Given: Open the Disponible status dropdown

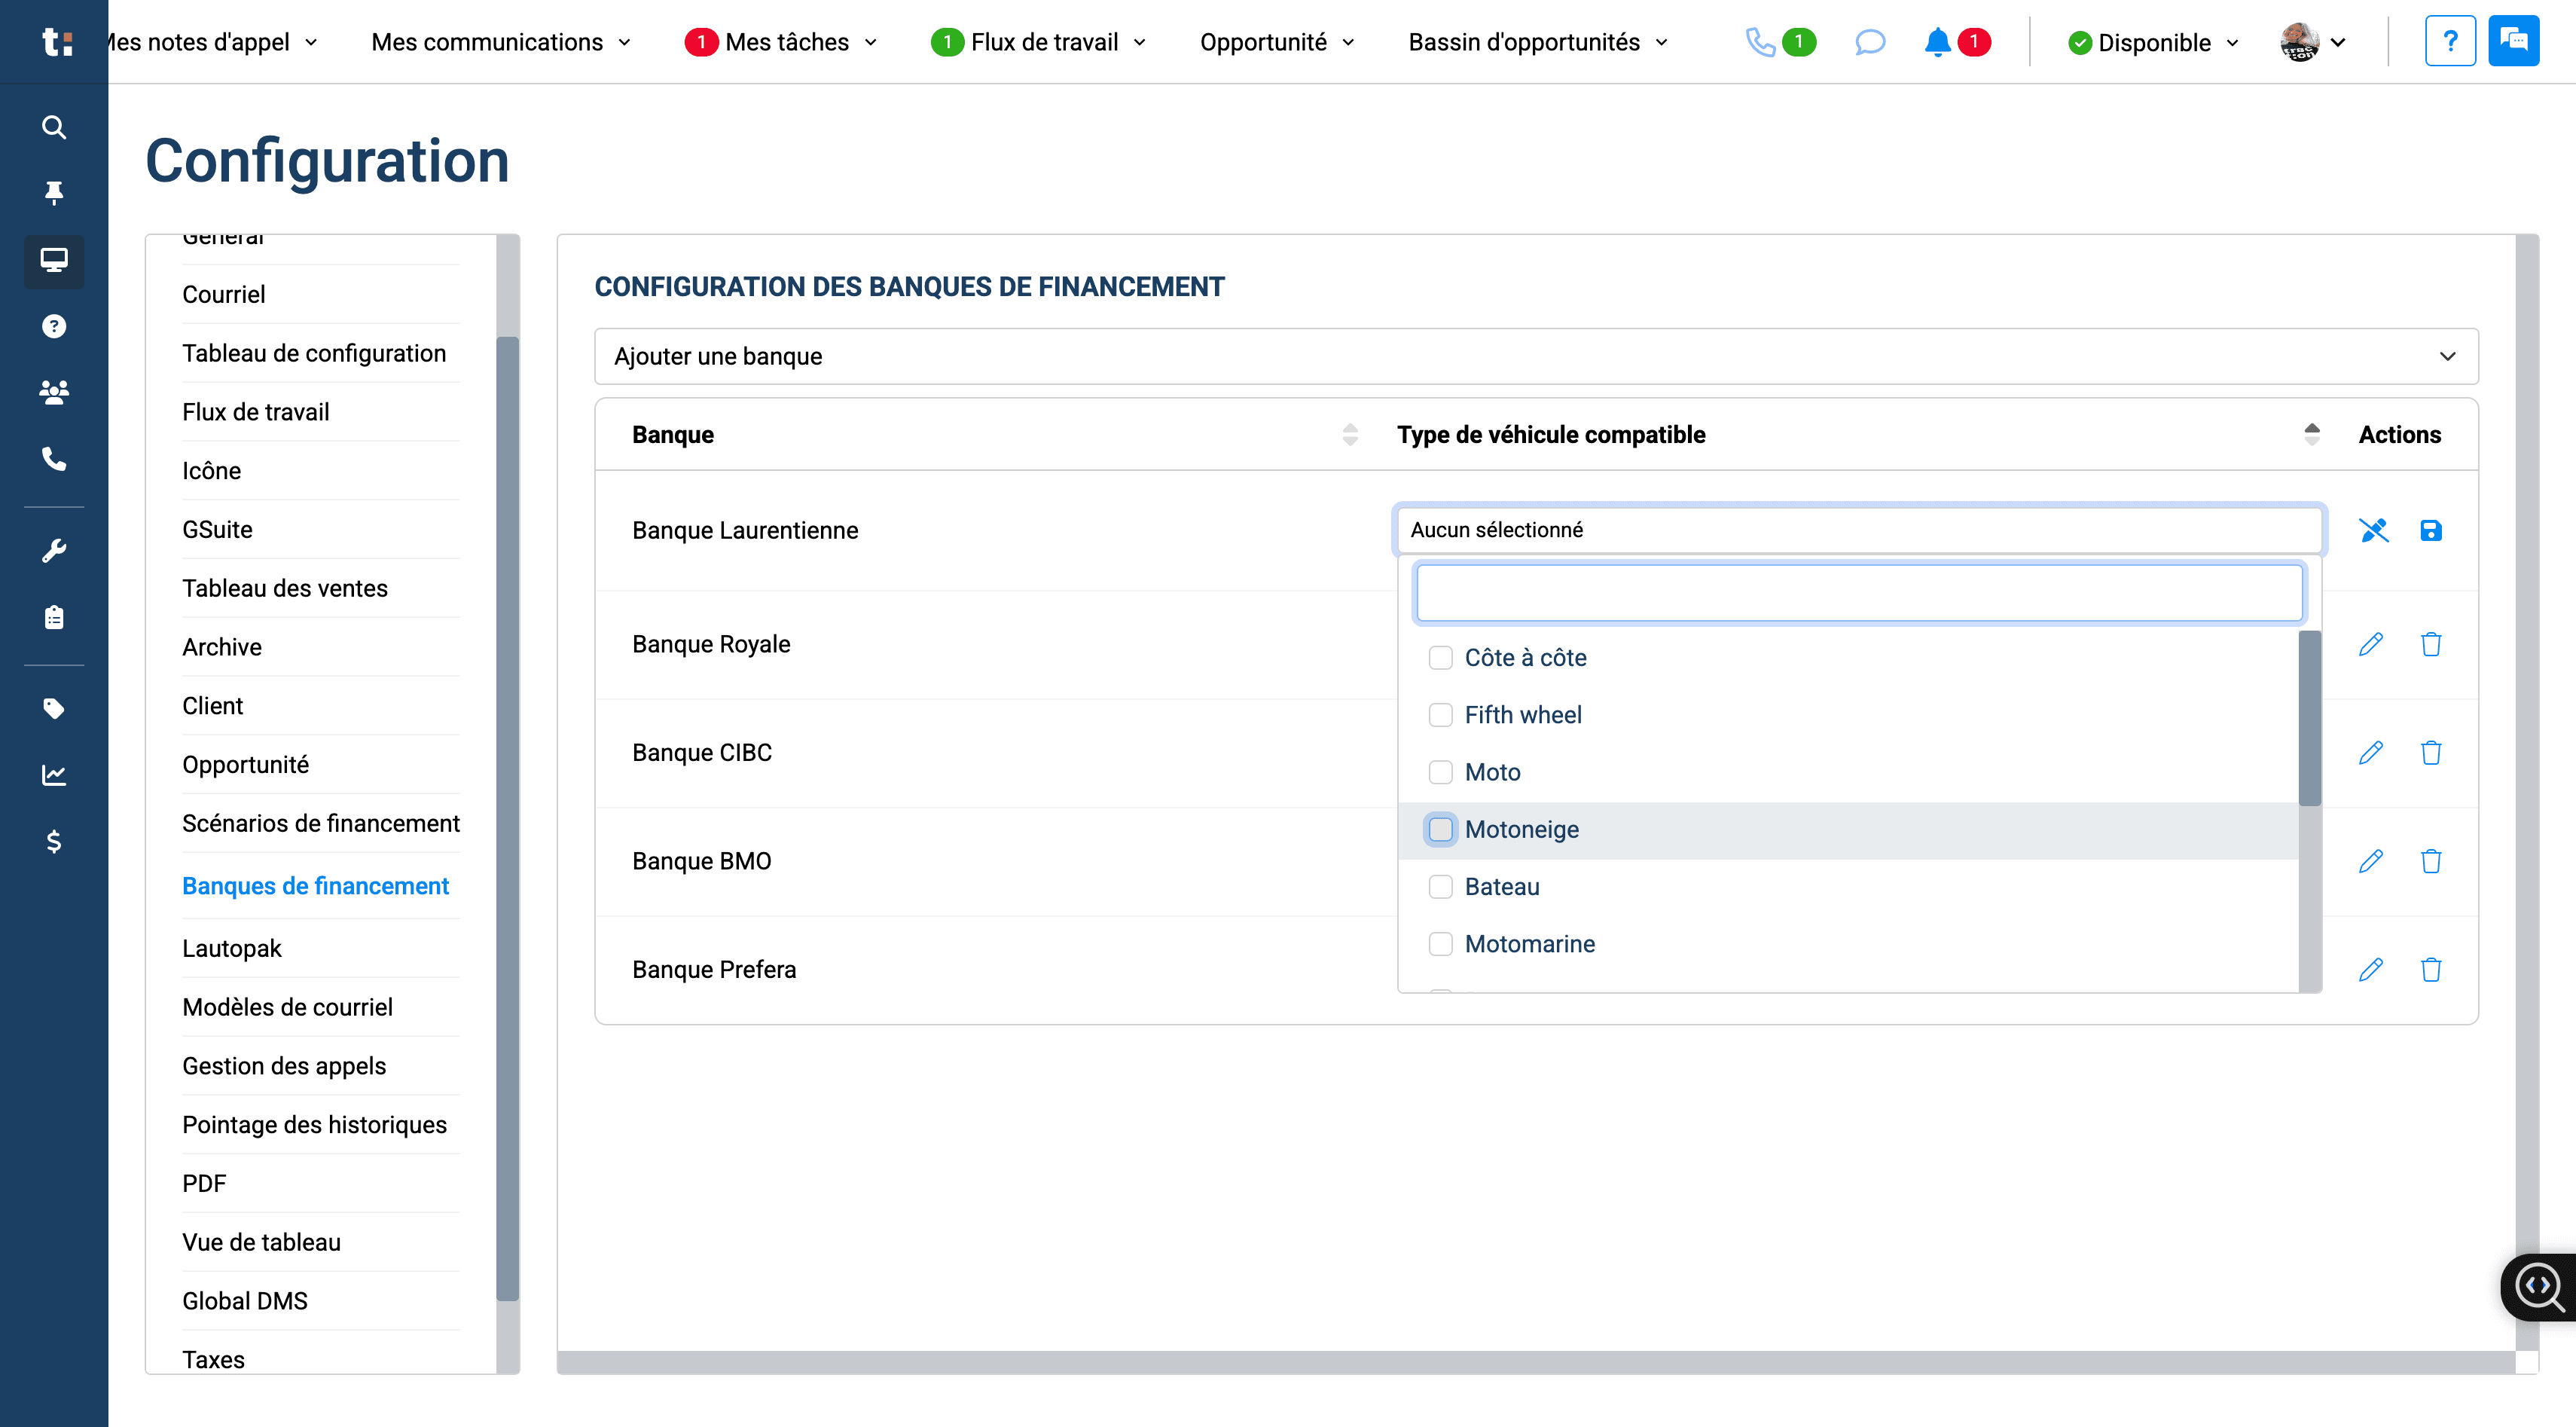Looking at the screenshot, I should pos(2153,43).
